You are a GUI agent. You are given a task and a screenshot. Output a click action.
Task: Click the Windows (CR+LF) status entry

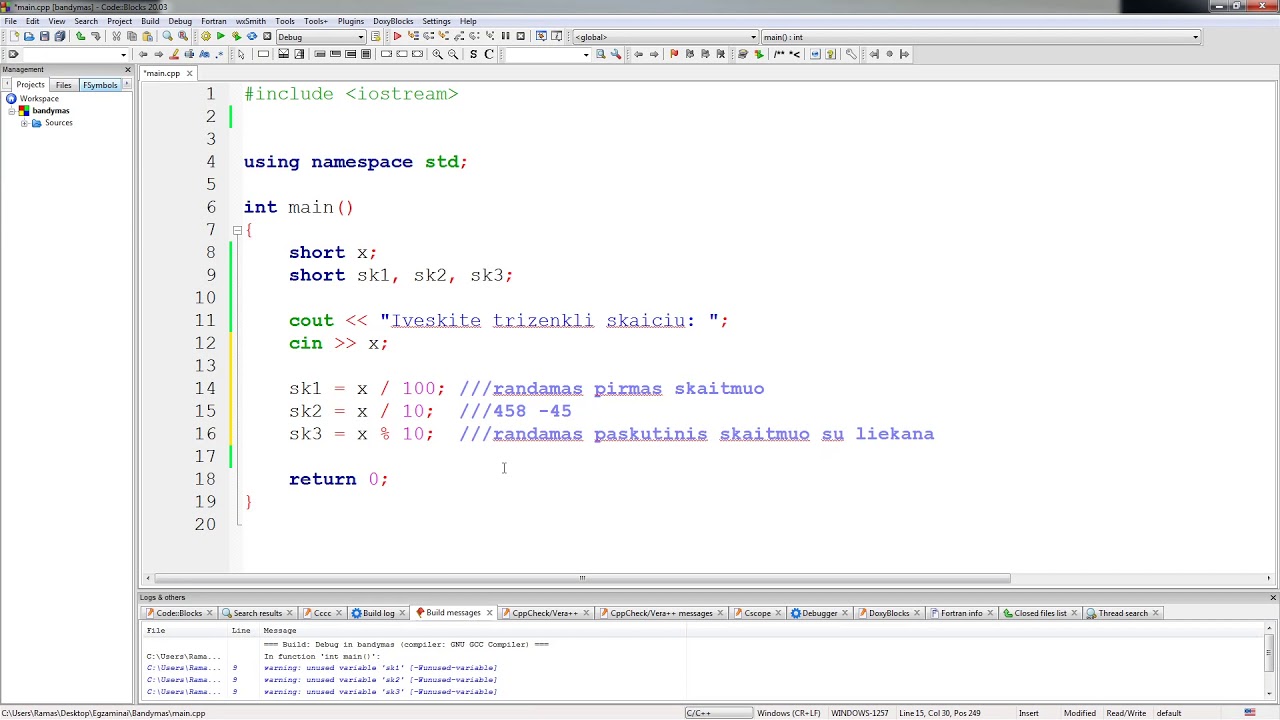(x=789, y=713)
